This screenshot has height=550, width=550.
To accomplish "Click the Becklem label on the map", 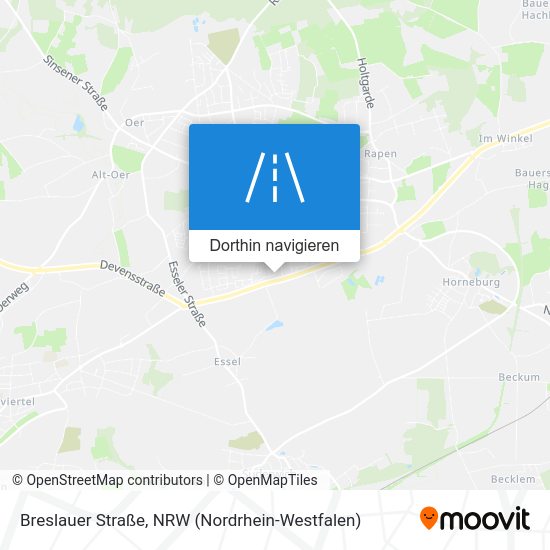I will pos(513,479).
